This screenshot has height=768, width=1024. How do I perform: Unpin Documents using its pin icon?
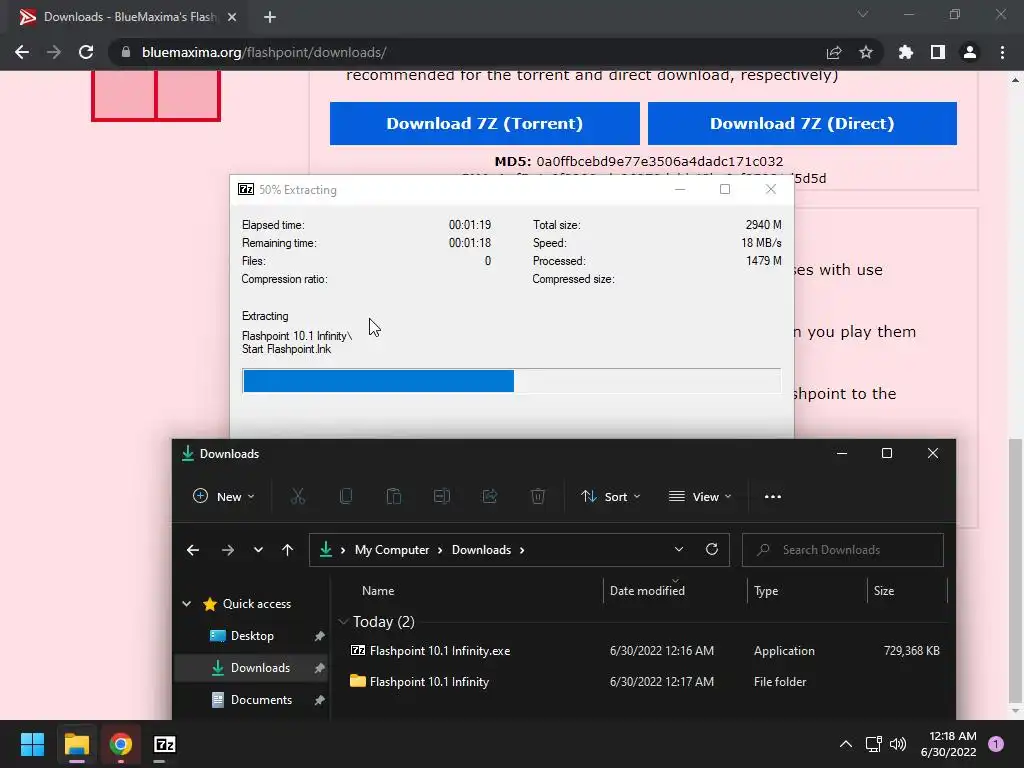[x=319, y=700]
